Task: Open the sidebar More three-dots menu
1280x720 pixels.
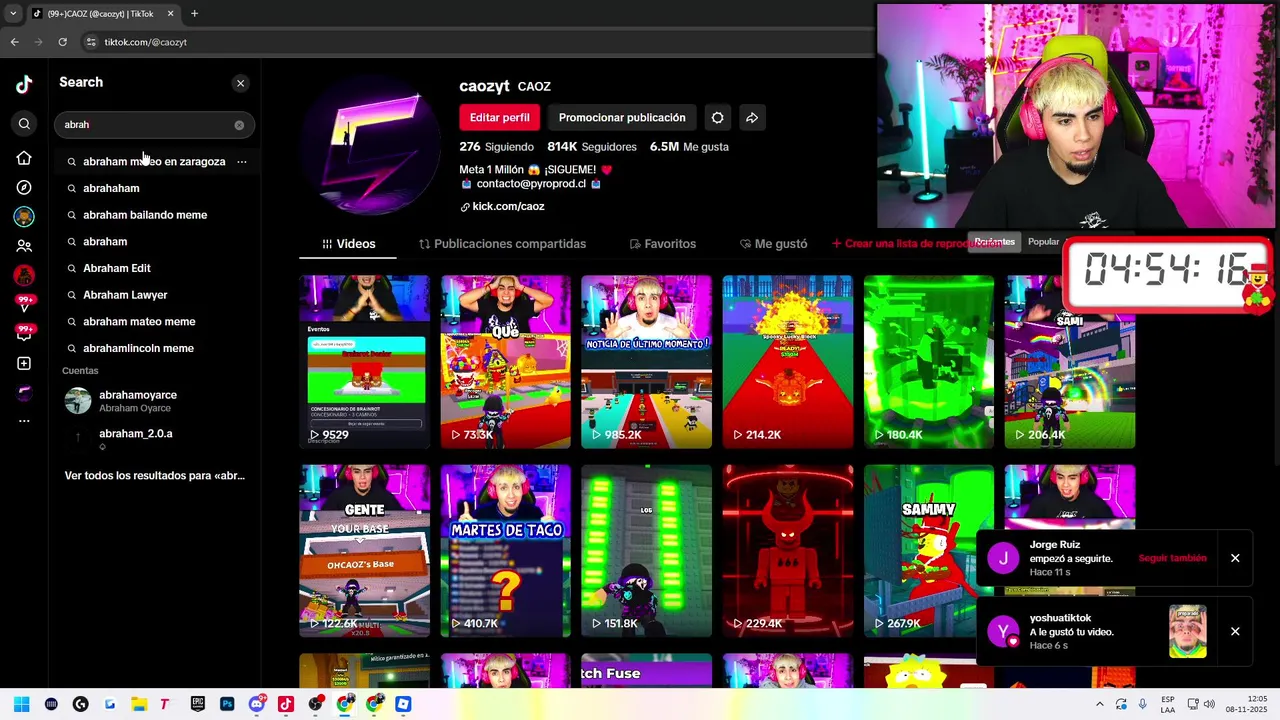Action: point(24,421)
